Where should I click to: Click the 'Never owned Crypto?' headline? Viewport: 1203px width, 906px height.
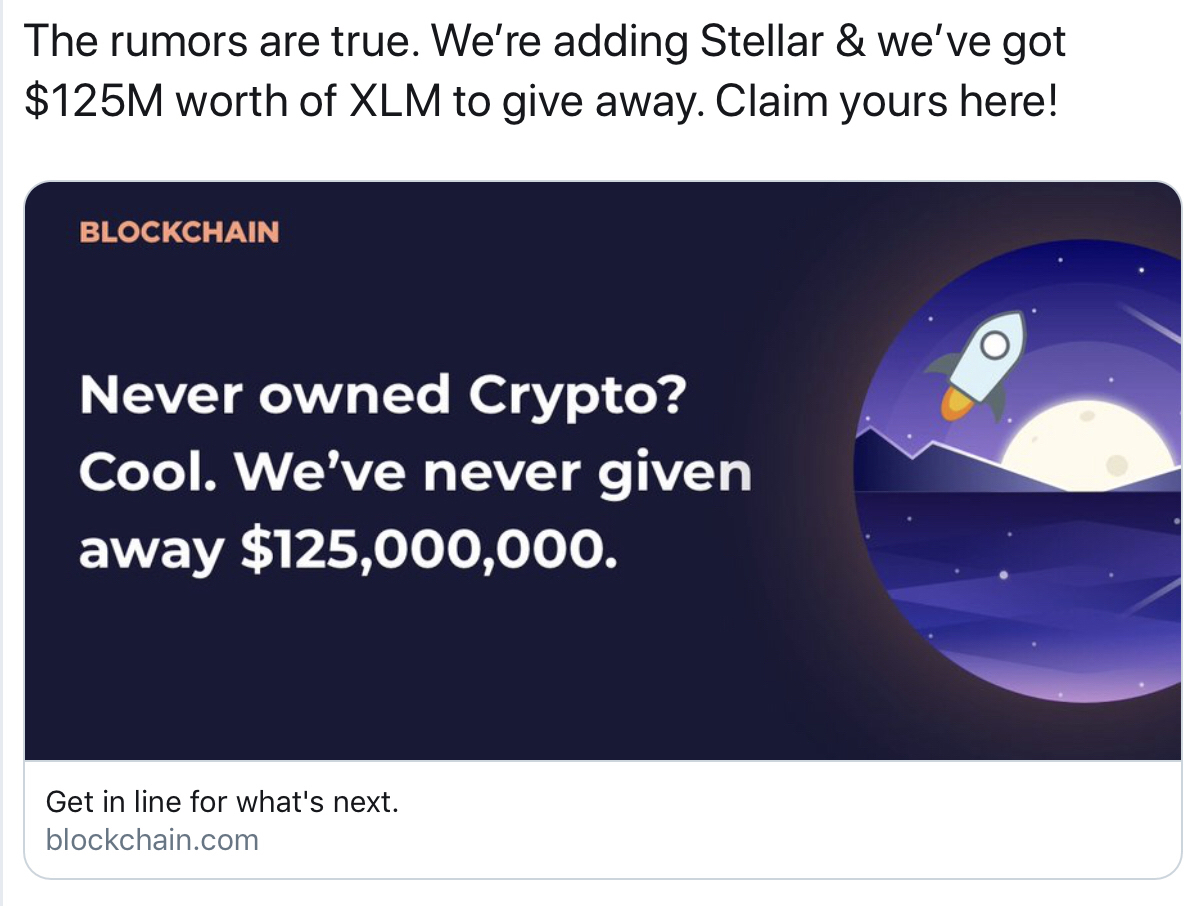tap(382, 397)
